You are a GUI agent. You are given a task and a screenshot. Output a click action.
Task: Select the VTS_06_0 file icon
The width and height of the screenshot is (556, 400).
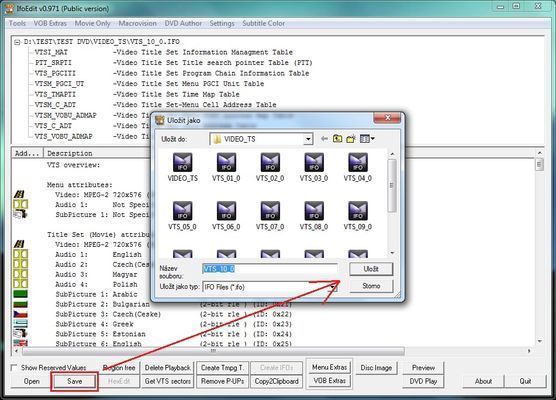(226, 211)
